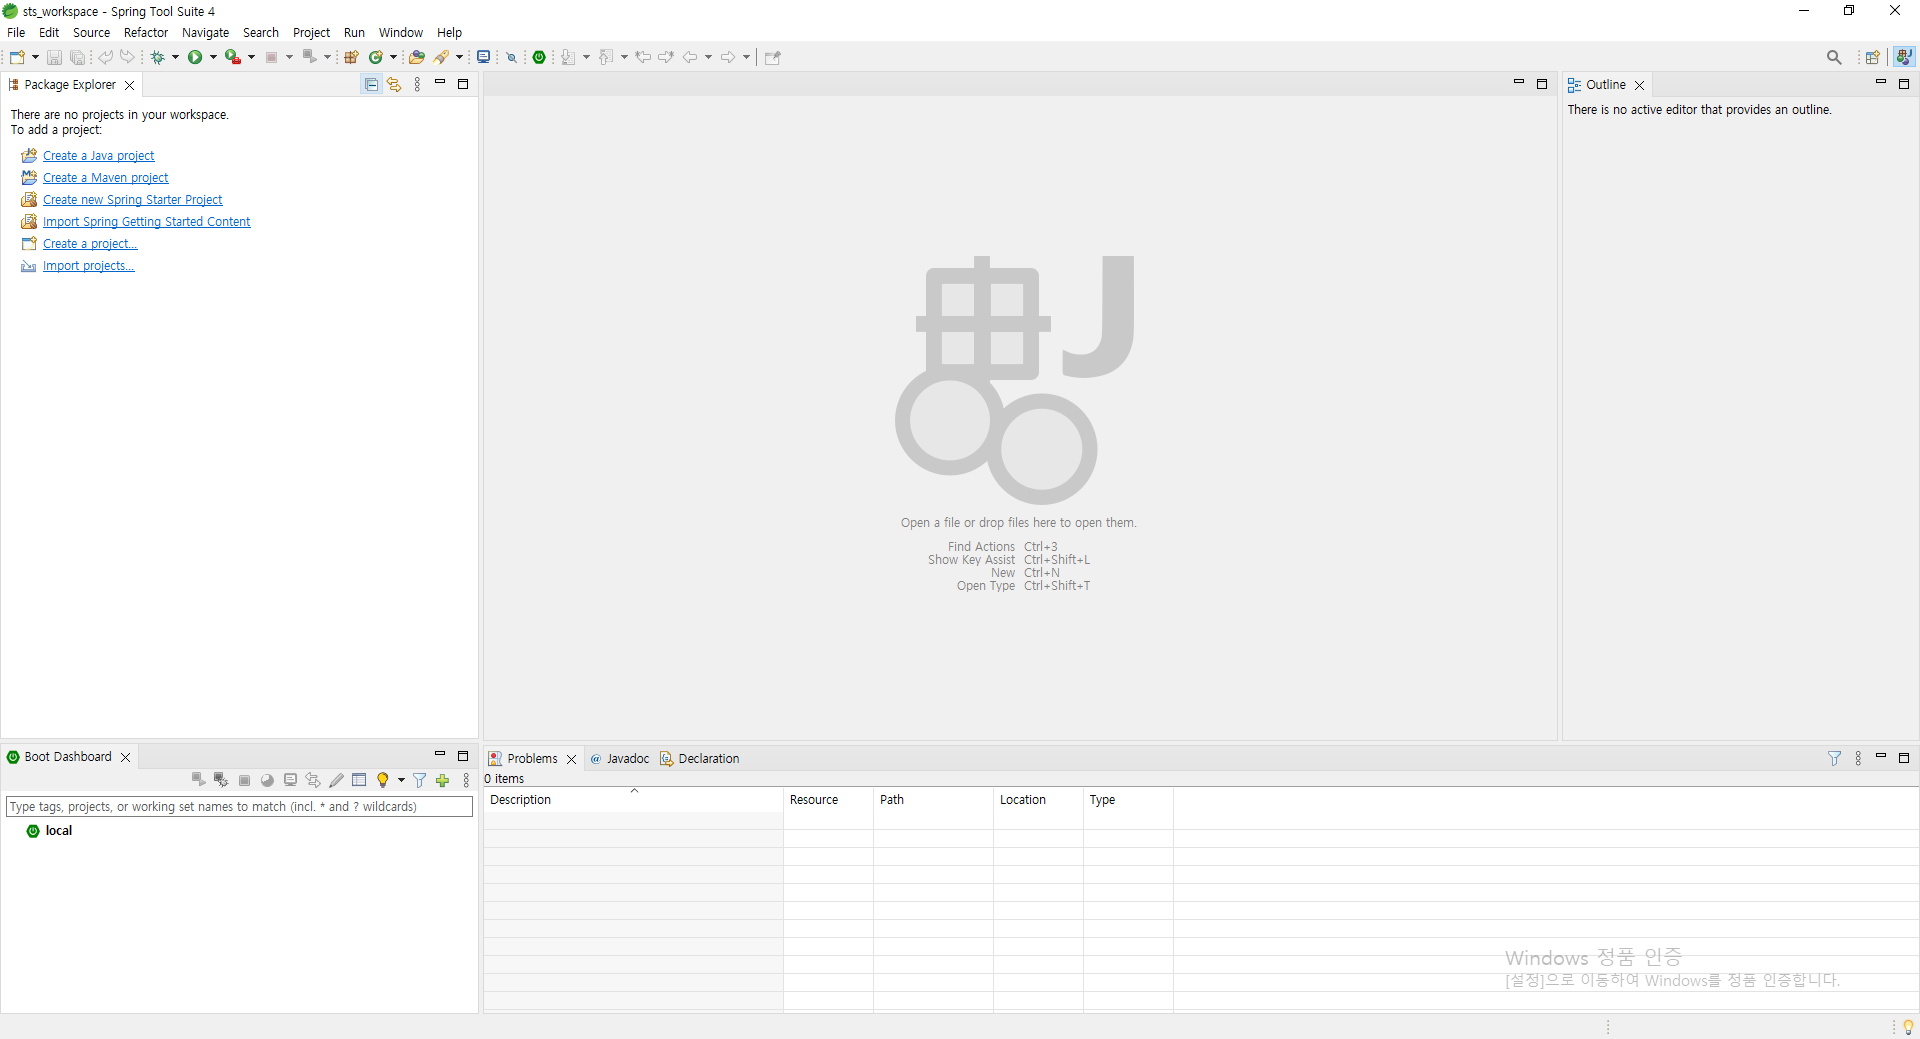This screenshot has width=1920, height=1039.
Task: Sort Problems by Description column header
Action: pos(633,800)
